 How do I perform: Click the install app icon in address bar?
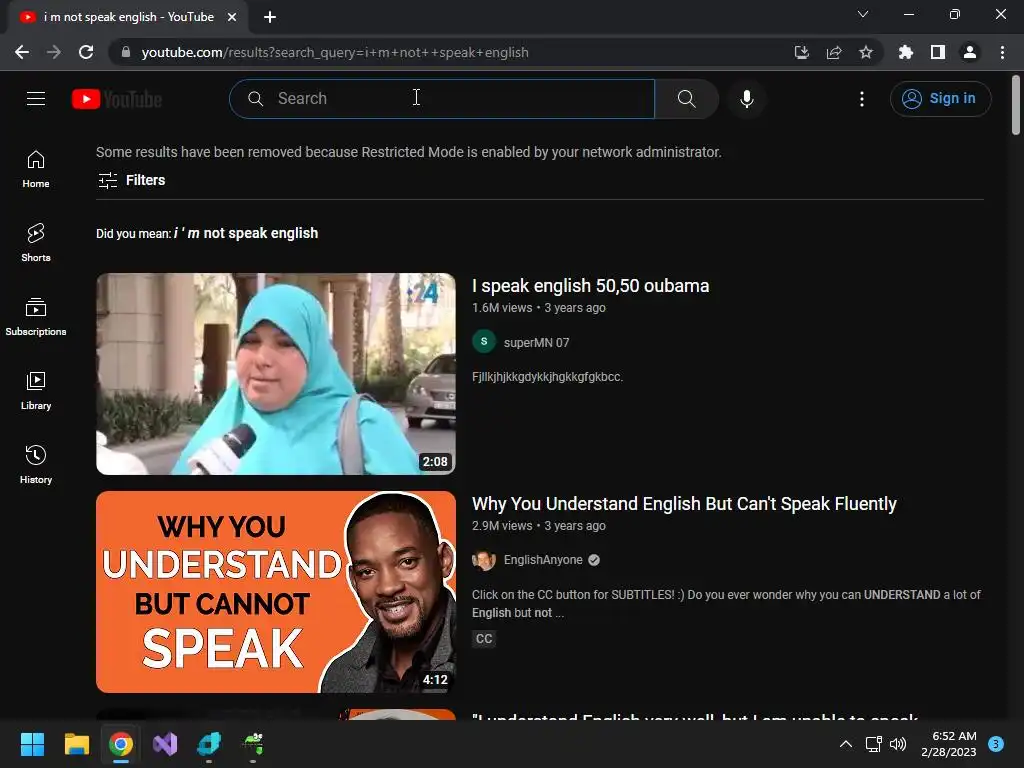801,52
